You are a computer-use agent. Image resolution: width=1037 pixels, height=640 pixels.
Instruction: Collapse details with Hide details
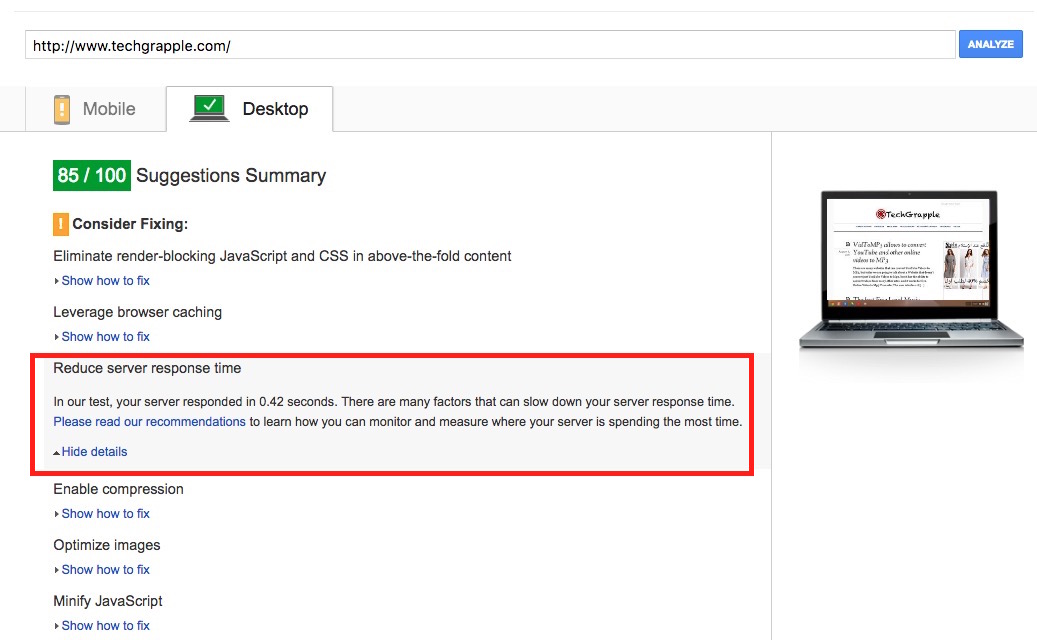click(x=94, y=452)
